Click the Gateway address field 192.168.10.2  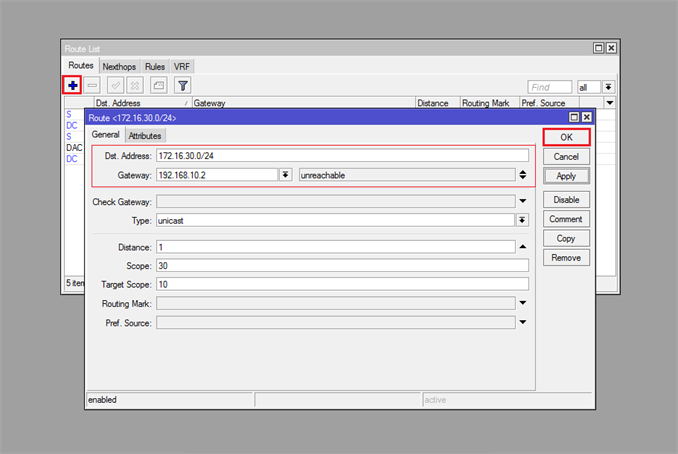pos(217,175)
